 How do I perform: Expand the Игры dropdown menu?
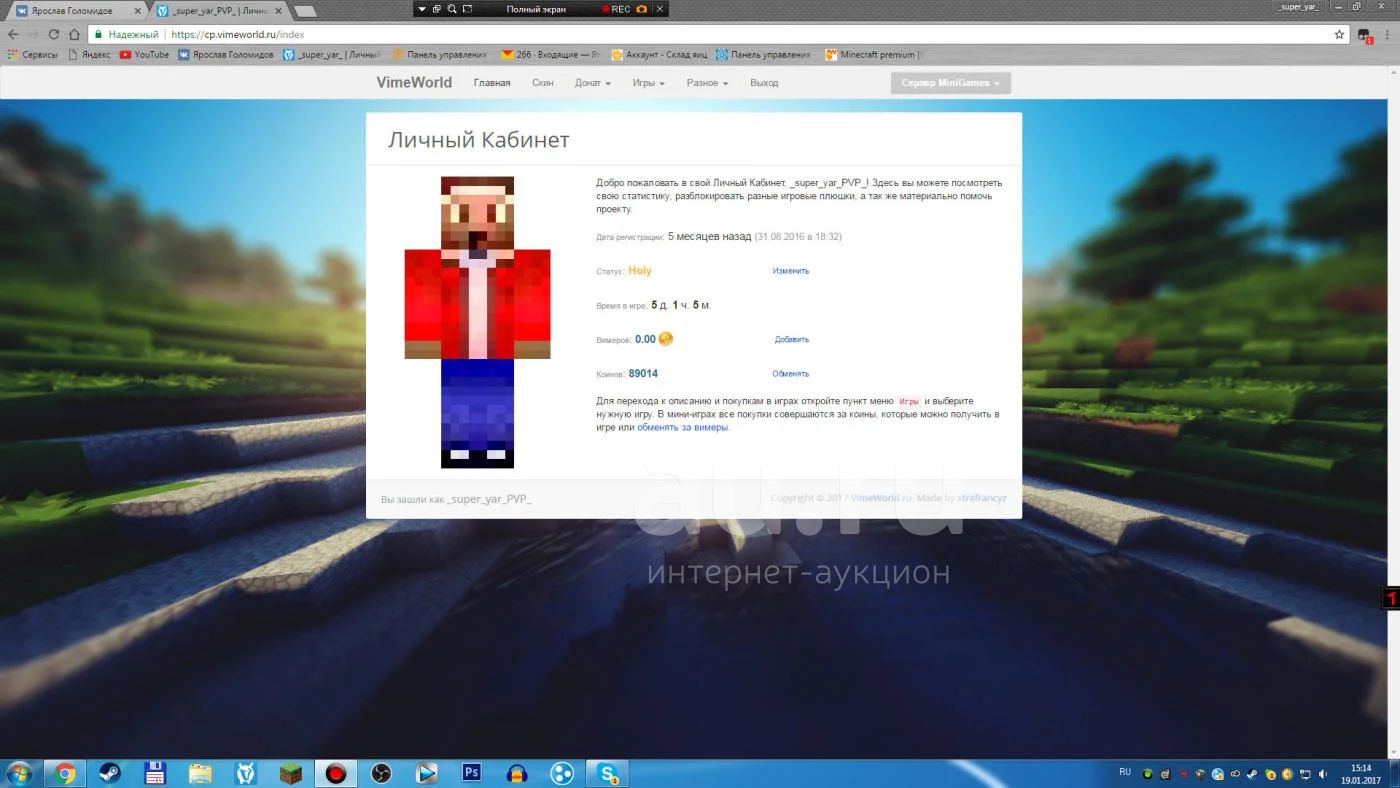(x=648, y=83)
